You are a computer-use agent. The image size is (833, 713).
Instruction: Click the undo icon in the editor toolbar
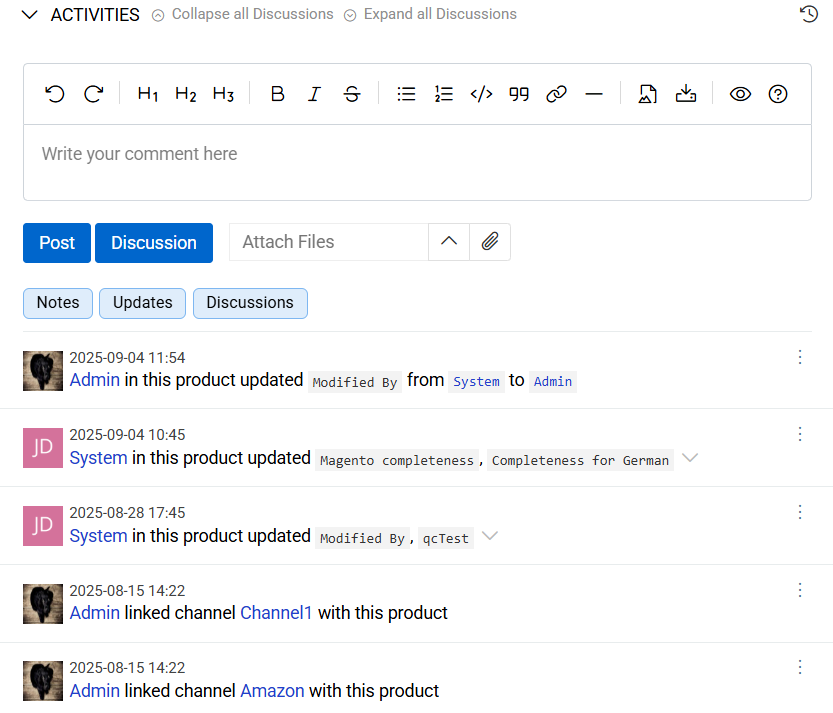(x=55, y=94)
